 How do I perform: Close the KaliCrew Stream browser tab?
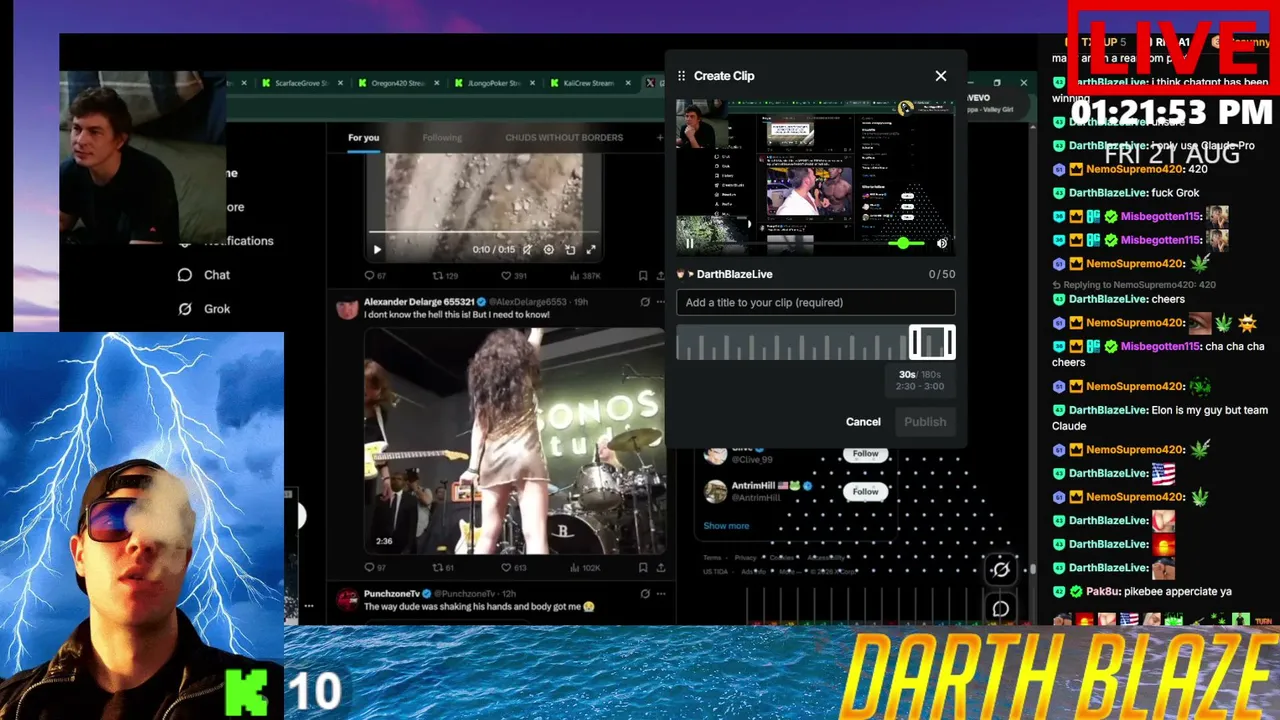pyautogui.click(x=626, y=83)
